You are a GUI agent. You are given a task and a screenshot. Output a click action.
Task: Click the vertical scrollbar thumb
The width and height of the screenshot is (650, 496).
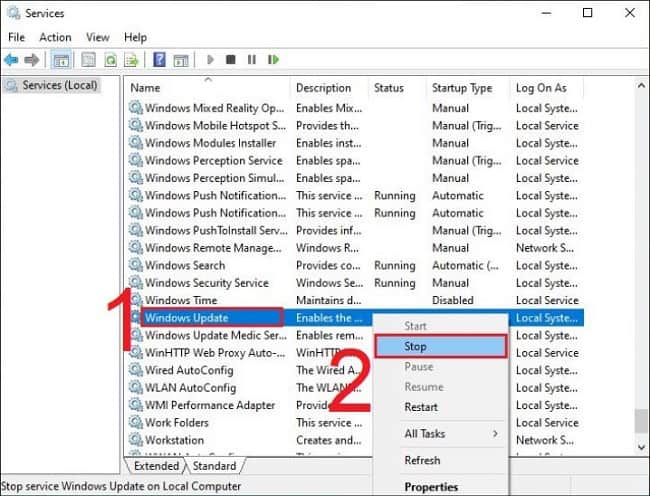(641, 421)
